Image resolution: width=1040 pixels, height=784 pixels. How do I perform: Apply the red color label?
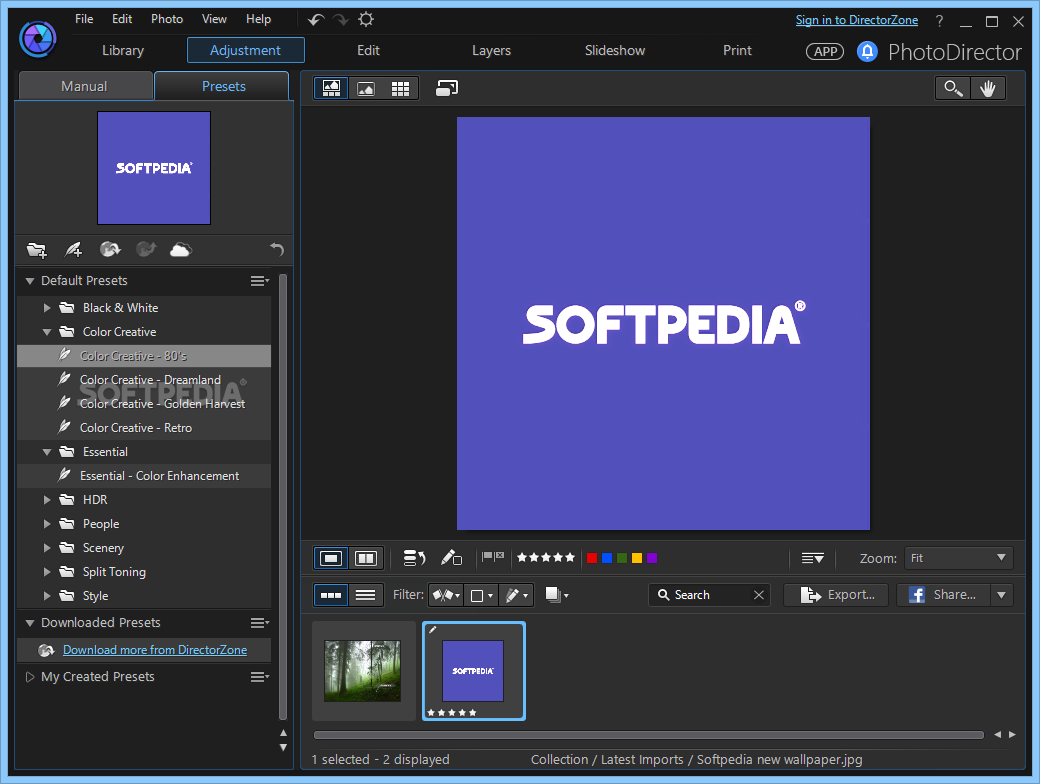click(x=592, y=558)
